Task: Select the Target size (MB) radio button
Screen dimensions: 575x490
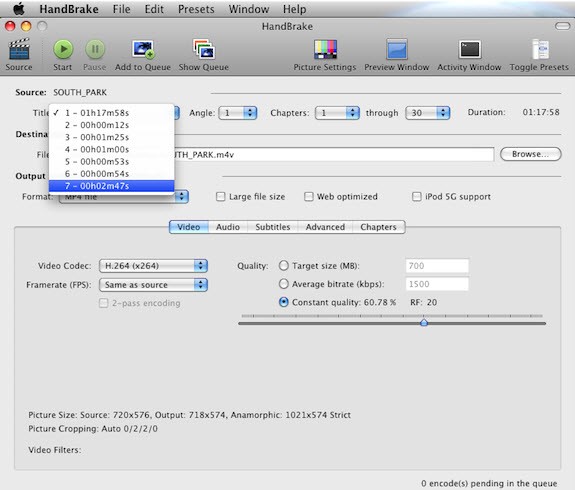Action: (283, 266)
